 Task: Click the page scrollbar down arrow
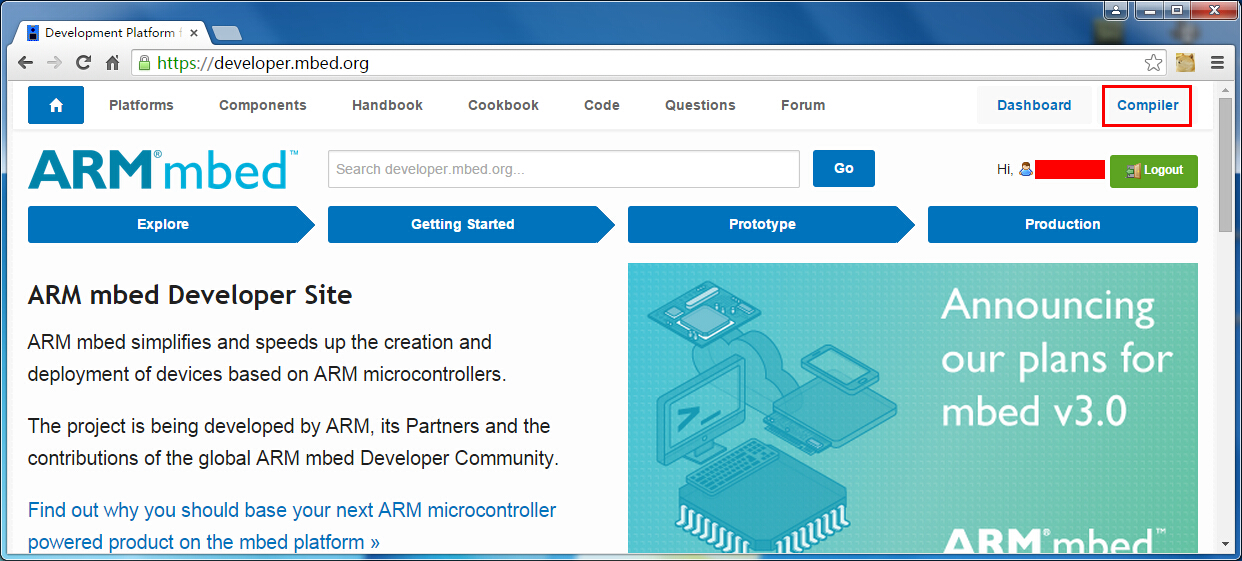pyautogui.click(x=1226, y=543)
